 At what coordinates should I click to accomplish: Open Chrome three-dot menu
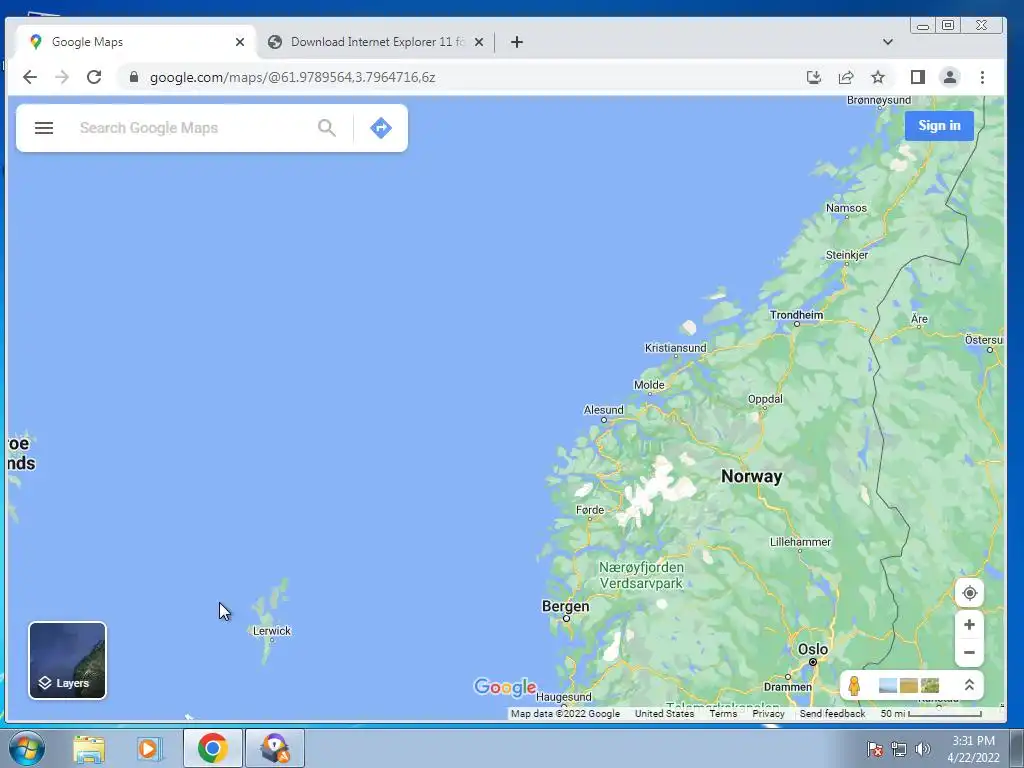pos(982,77)
